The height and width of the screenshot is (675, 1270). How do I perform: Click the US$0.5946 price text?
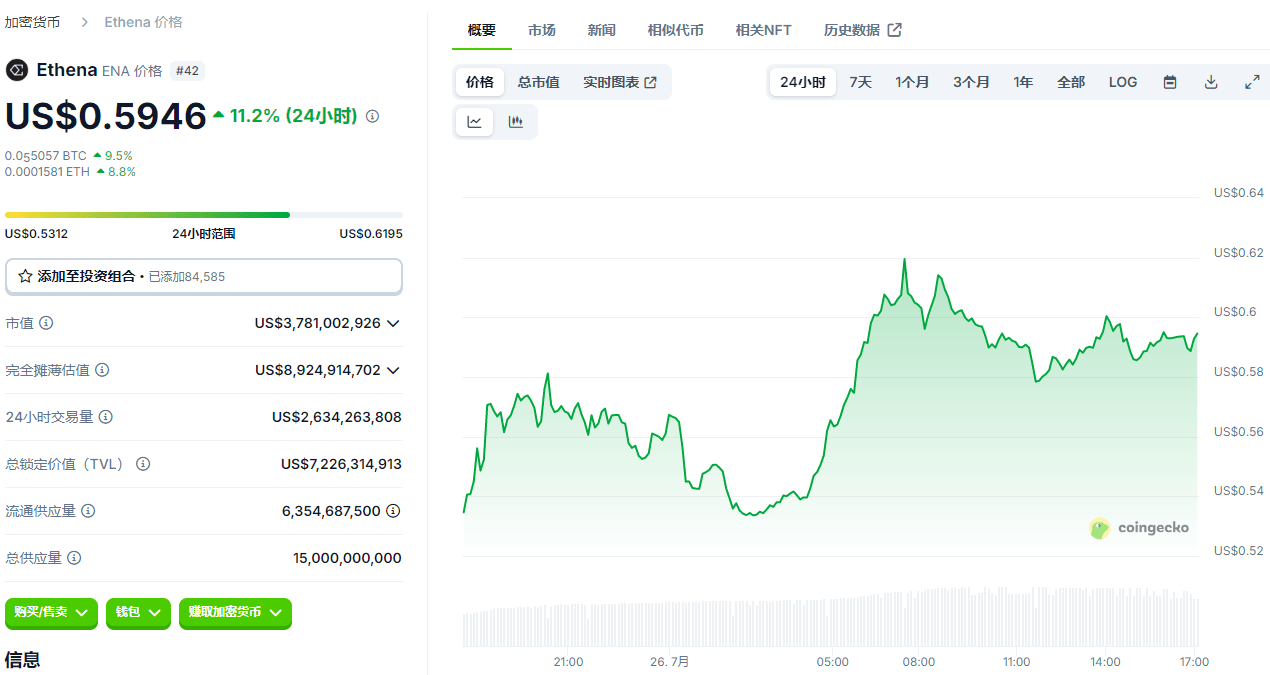(106, 117)
